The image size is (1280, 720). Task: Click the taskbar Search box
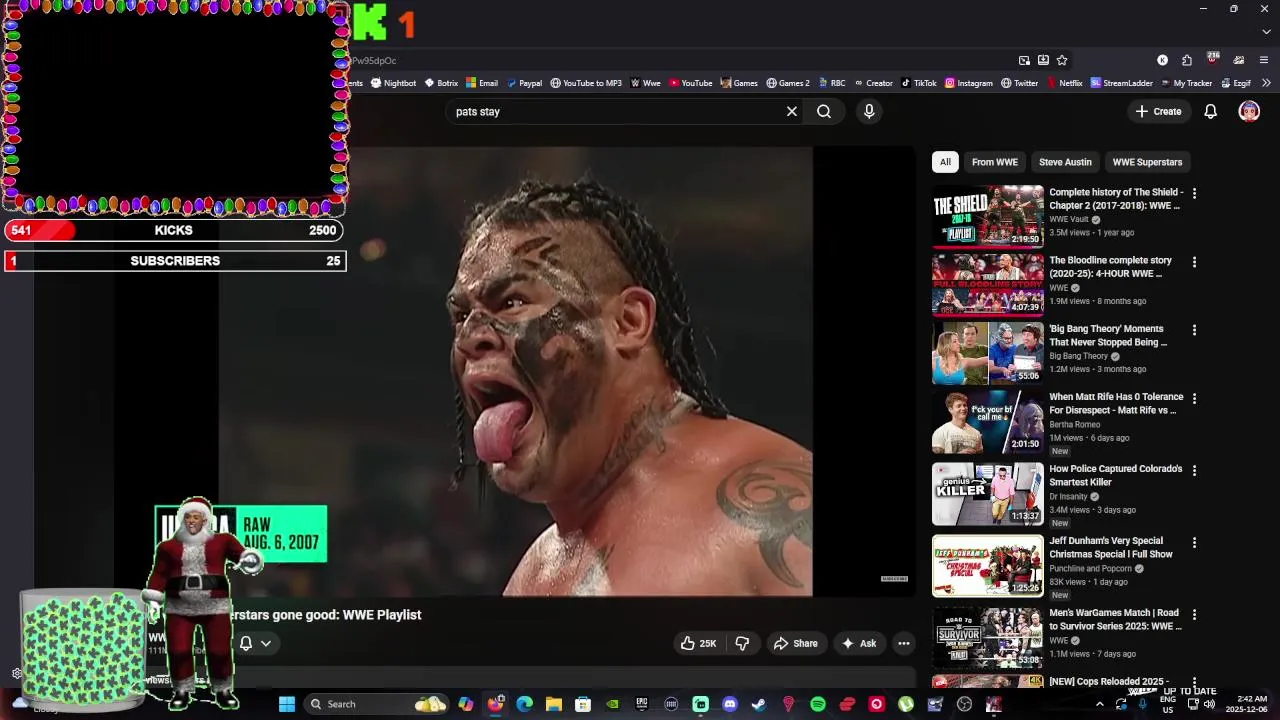[x=377, y=704]
